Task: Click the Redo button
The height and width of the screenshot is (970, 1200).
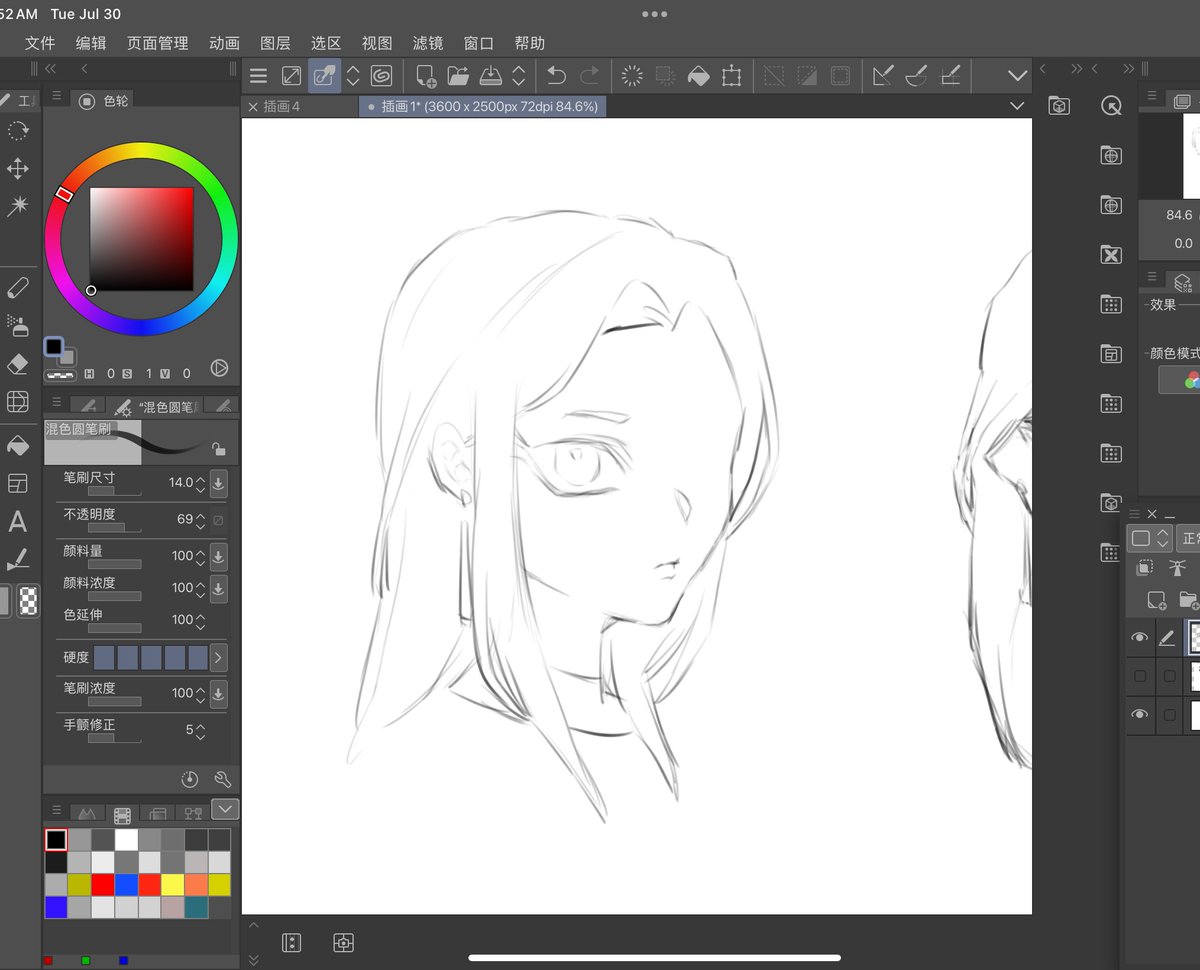Action: click(591, 75)
